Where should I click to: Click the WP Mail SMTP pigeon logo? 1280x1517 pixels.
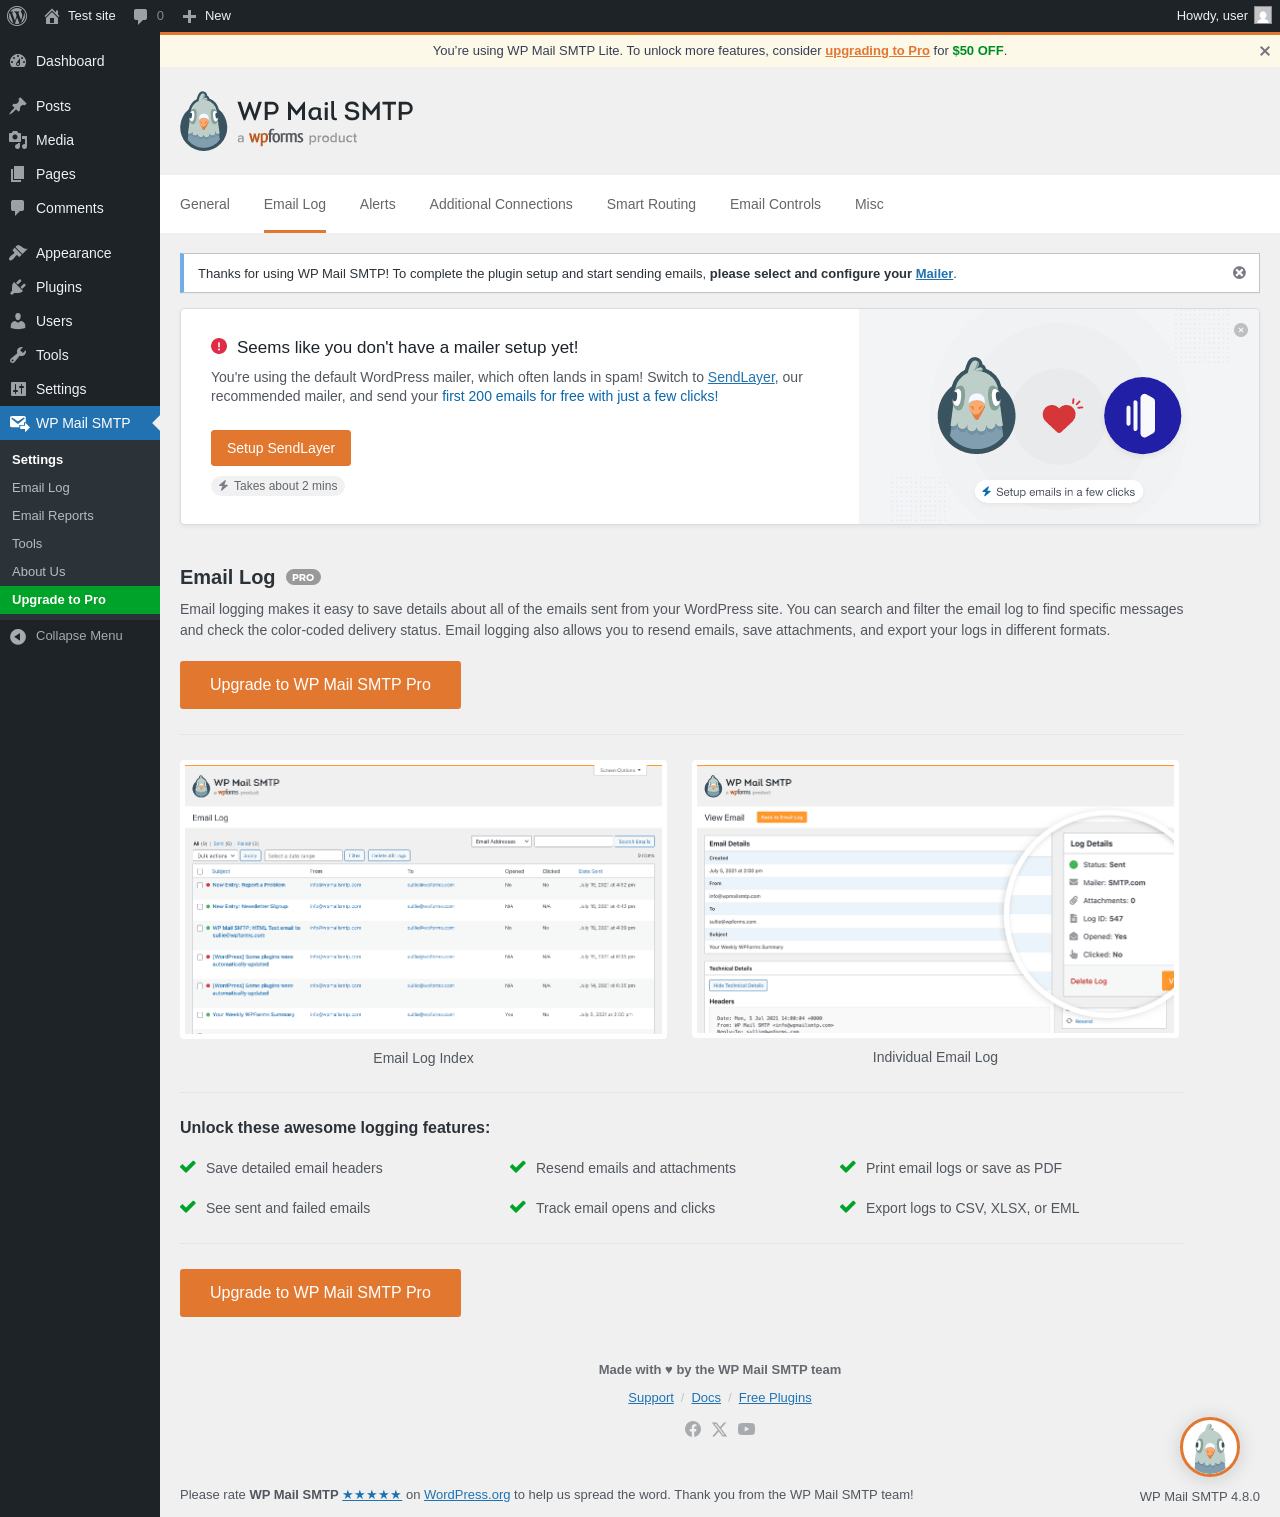(x=204, y=122)
